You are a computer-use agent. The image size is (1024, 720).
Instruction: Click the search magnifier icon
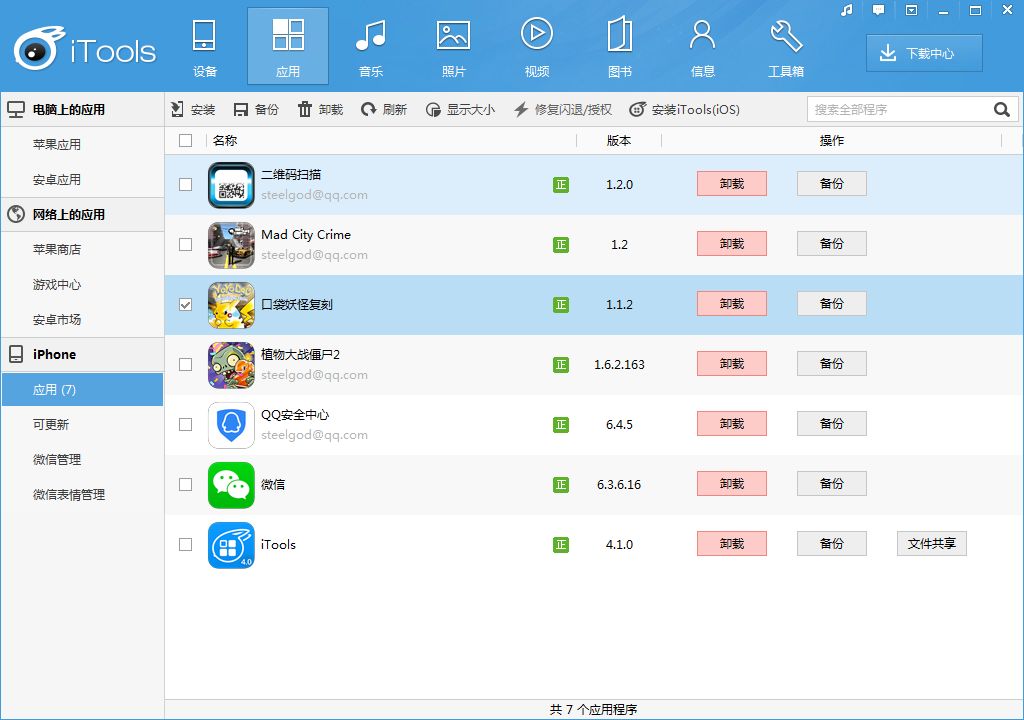click(1002, 110)
